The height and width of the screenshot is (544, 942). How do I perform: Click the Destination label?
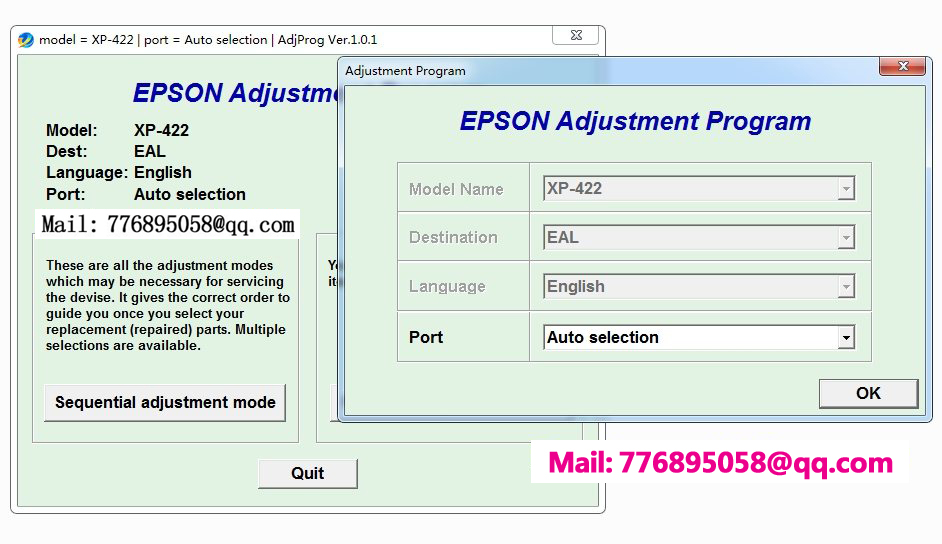tap(453, 237)
